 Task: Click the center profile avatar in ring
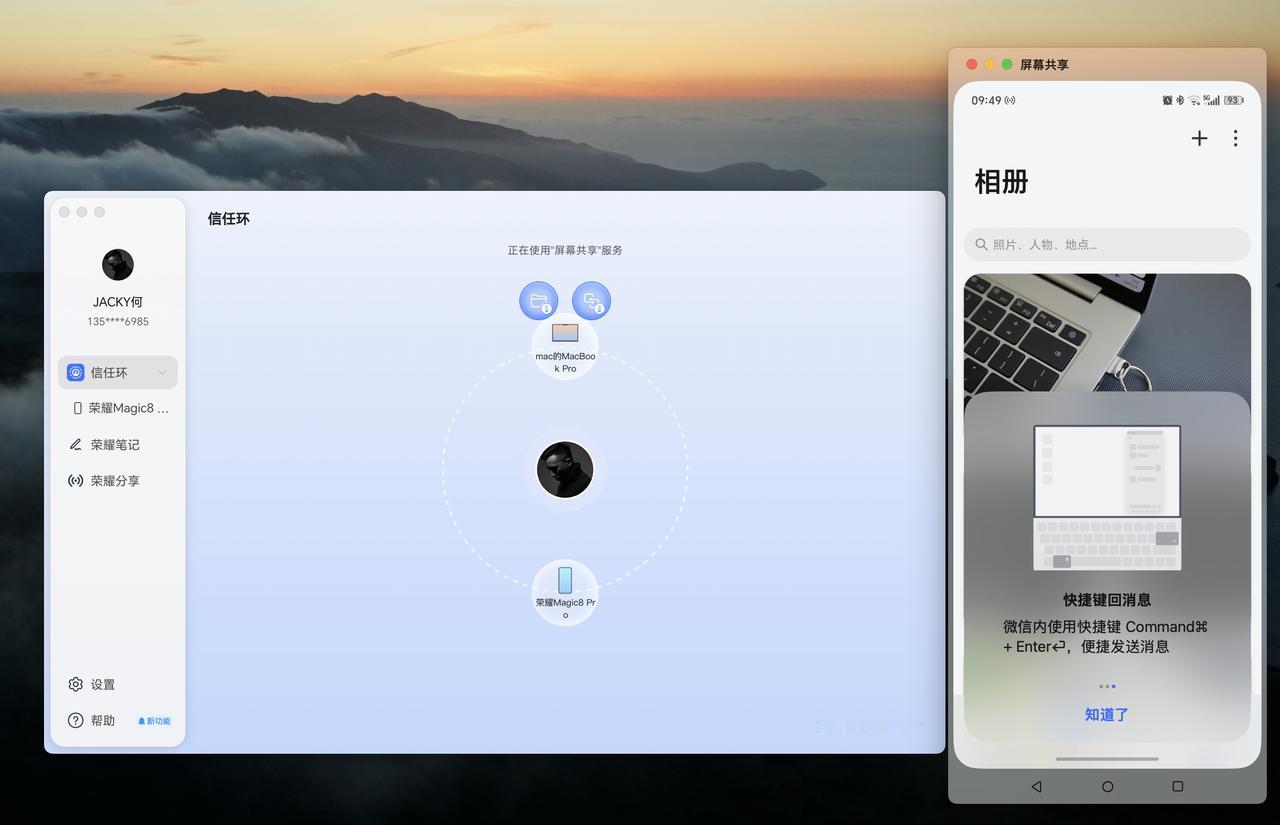(565, 469)
